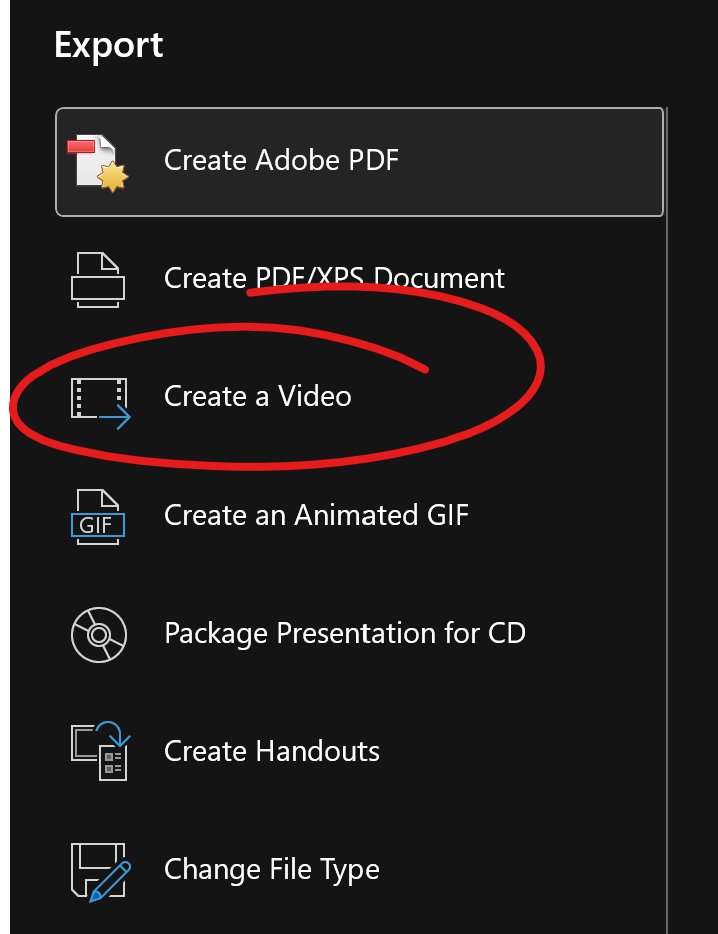Screen dimensions: 718x934
Task: Click the CD disc icon
Action: (98, 634)
